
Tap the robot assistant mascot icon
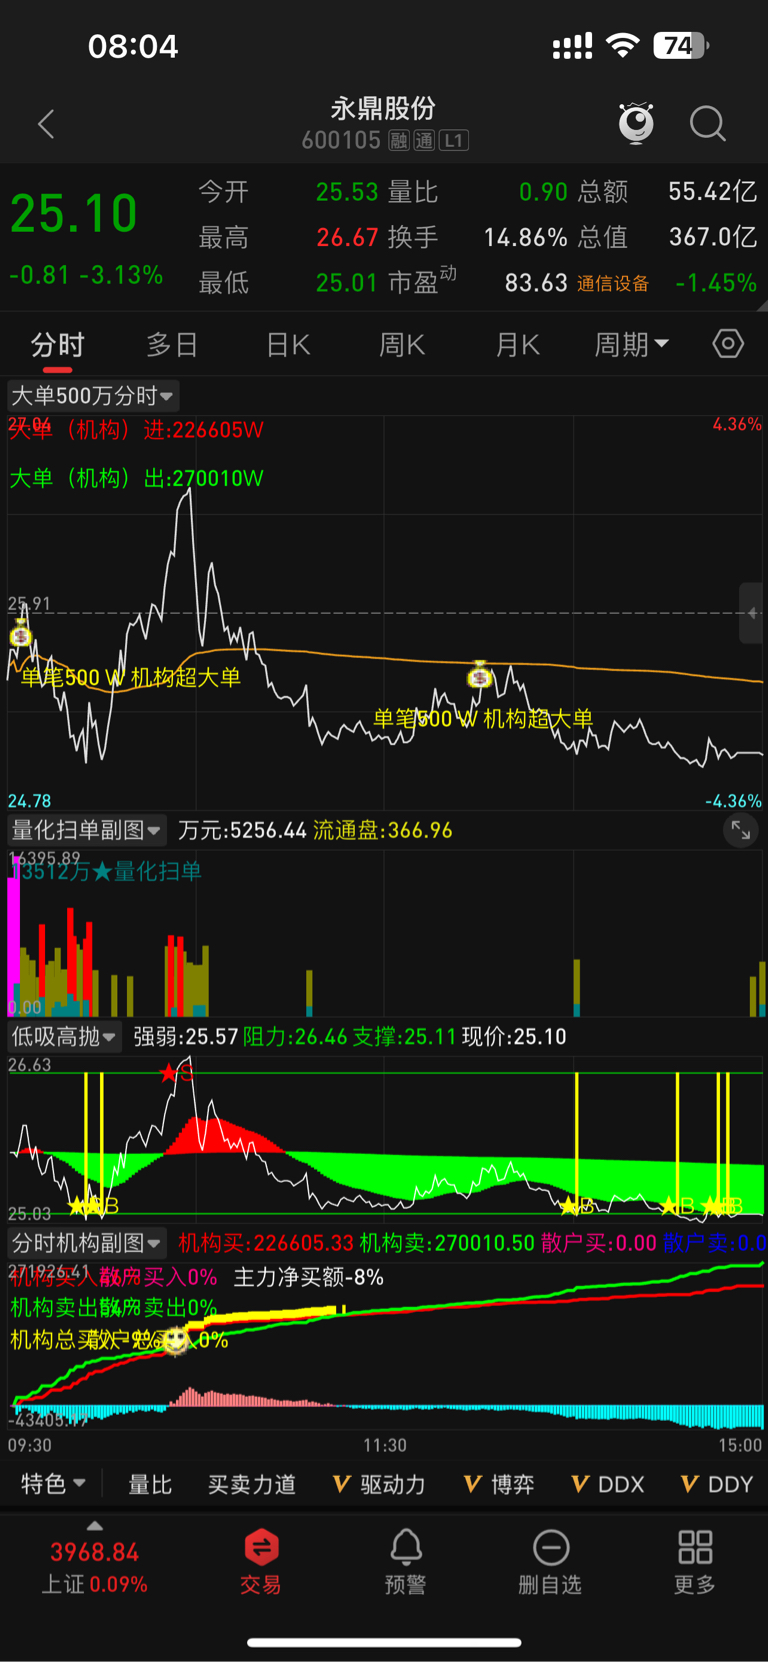tap(636, 123)
